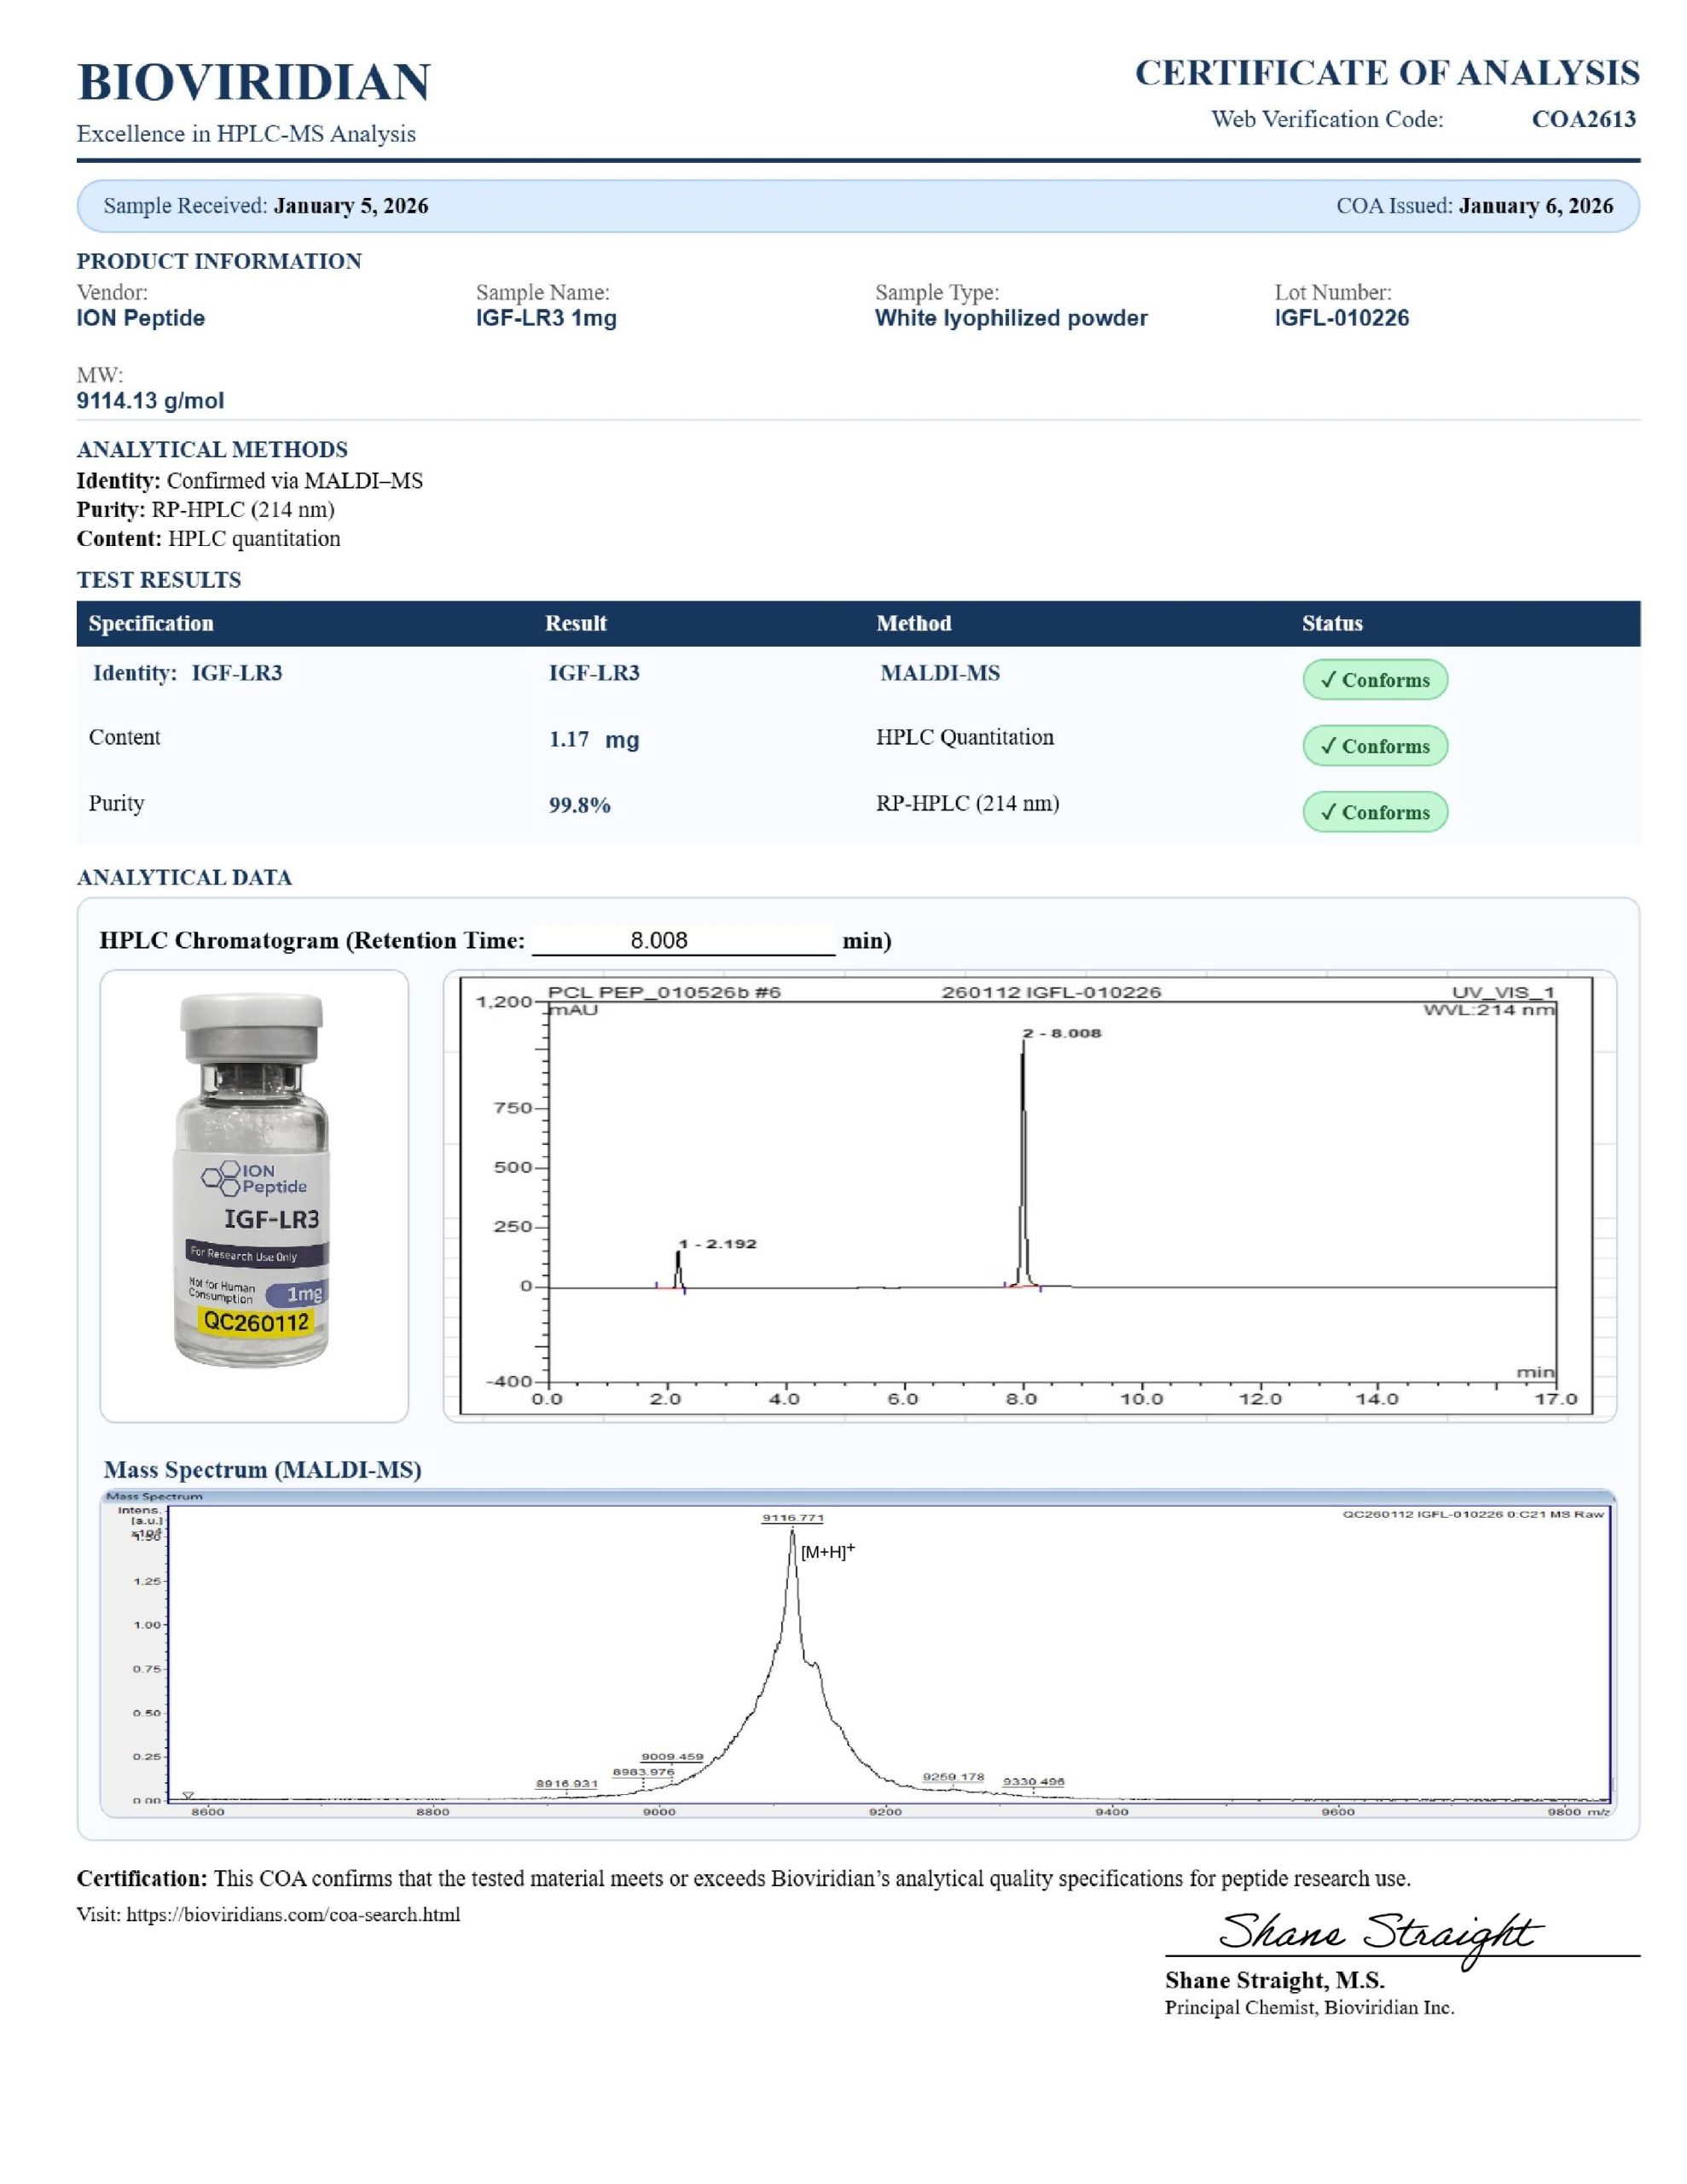This screenshot has height=2184, width=1687.
Task: Click the 2.192 peak label in chromatogram
Action: click(717, 1244)
